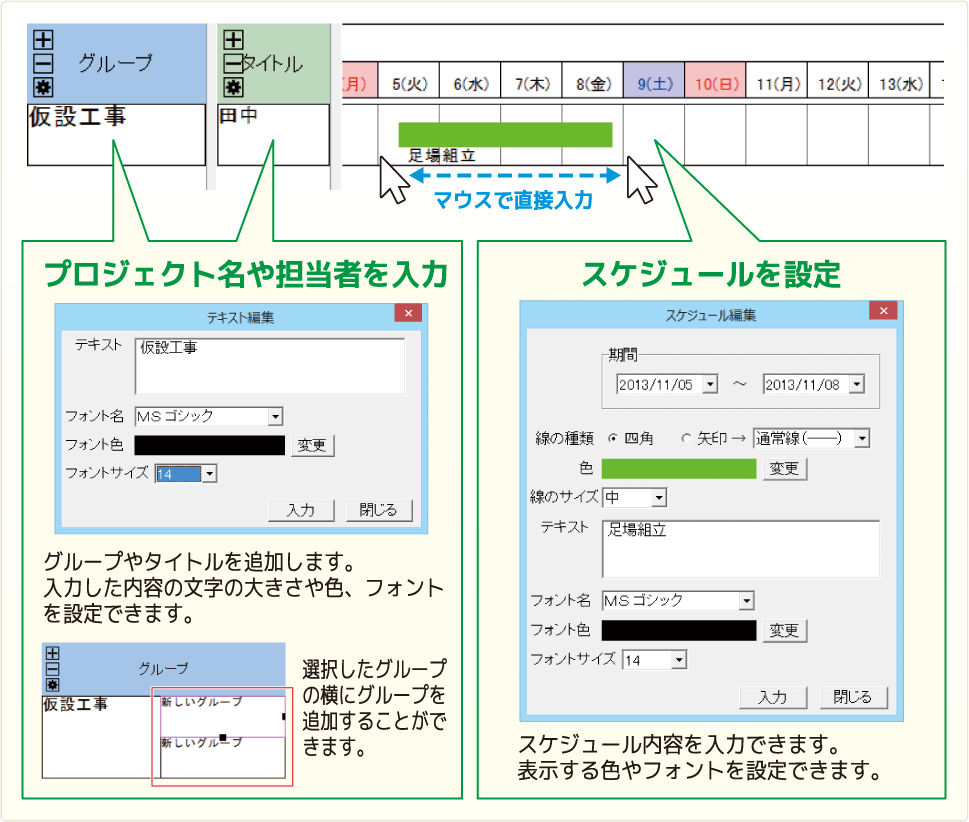Select the 四角 line type radio button
The image size is (969, 822).
point(613,438)
